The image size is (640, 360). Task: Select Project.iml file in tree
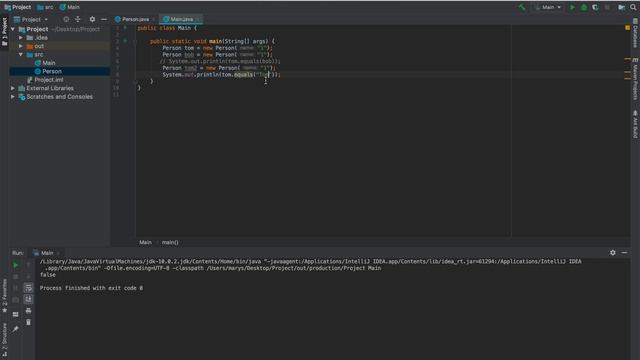49,80
